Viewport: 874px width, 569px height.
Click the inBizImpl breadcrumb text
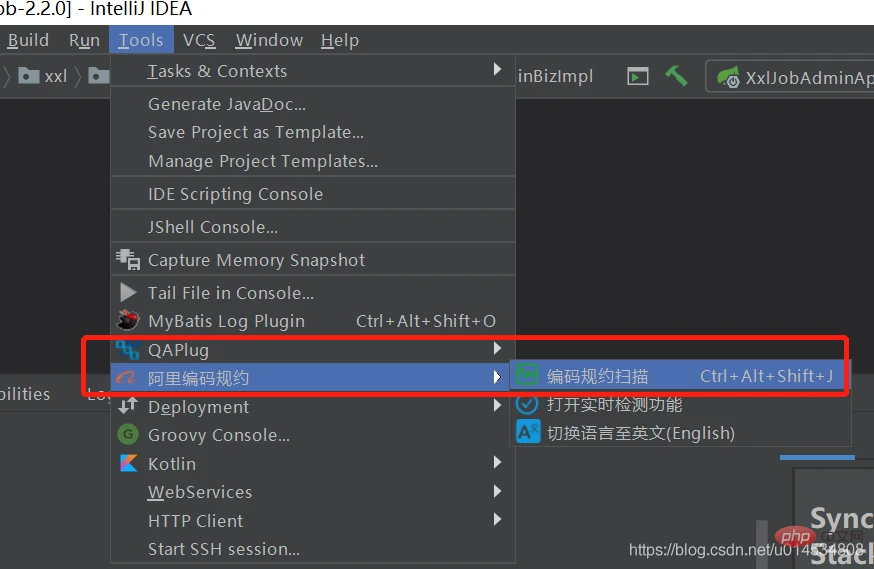click(x=555, y=76)
